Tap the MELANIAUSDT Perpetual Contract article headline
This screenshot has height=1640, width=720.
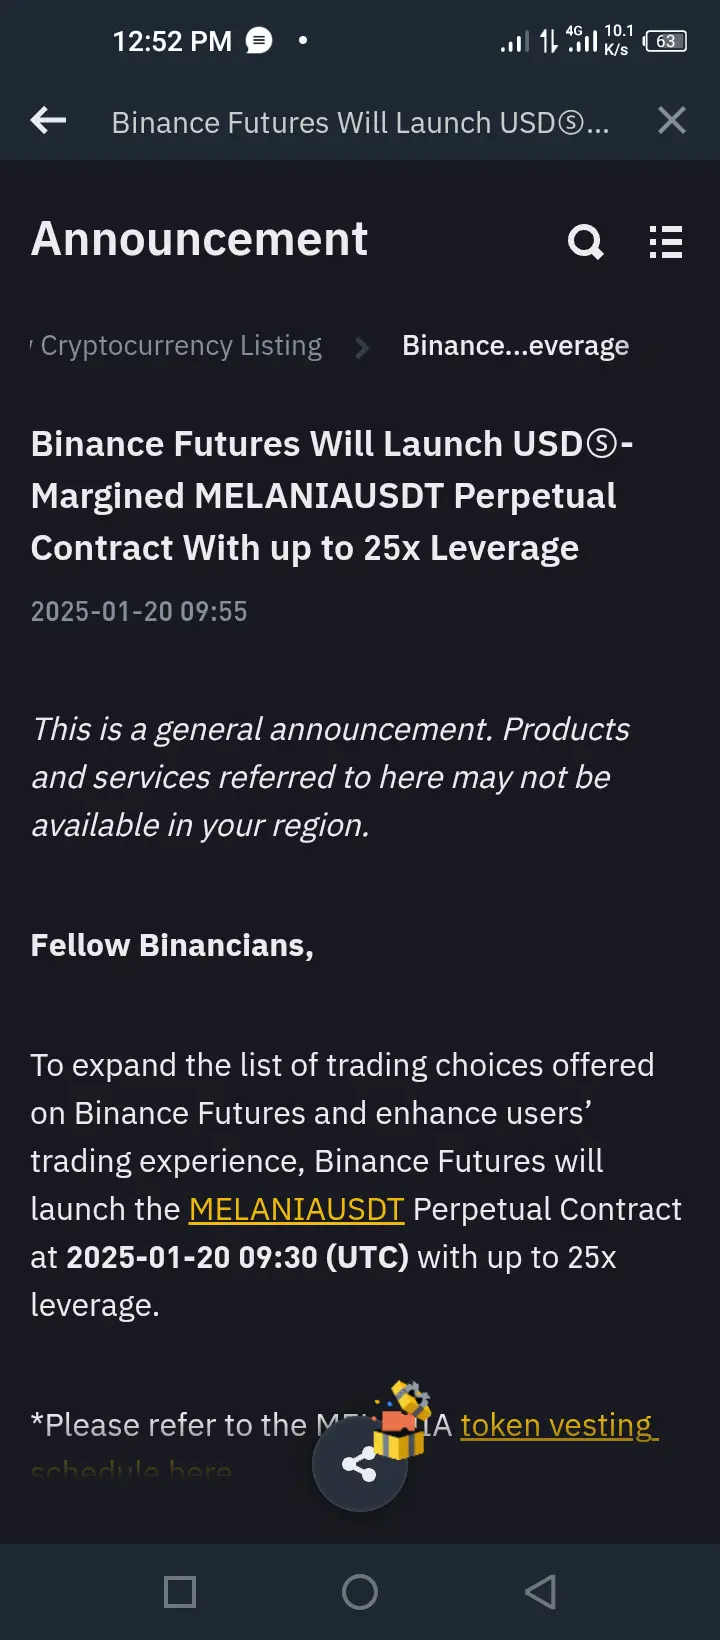click(x=331, y=496)
